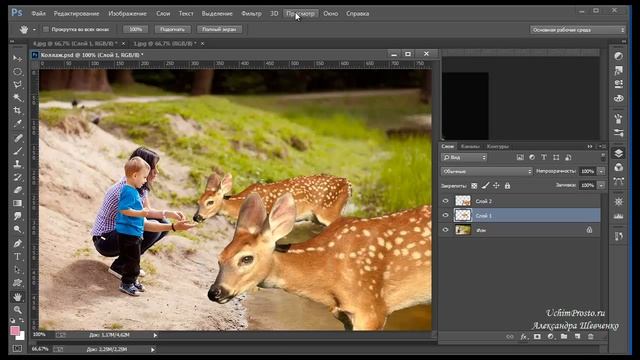
Task: Open the Layers panel from the side dock
Action: [619, 153]
